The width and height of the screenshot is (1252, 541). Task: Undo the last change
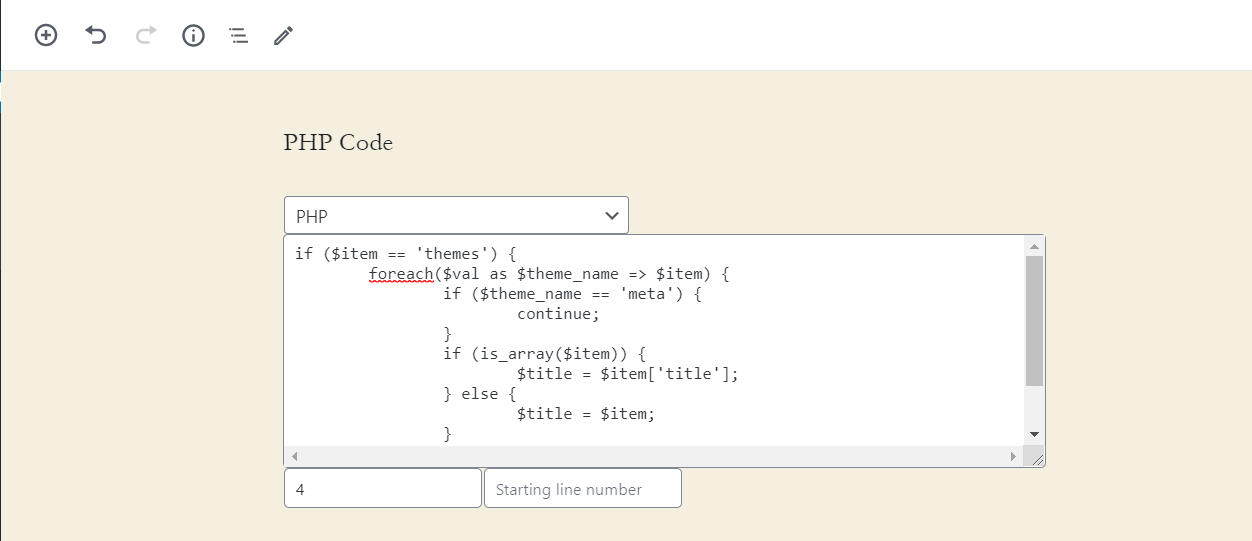95,36
